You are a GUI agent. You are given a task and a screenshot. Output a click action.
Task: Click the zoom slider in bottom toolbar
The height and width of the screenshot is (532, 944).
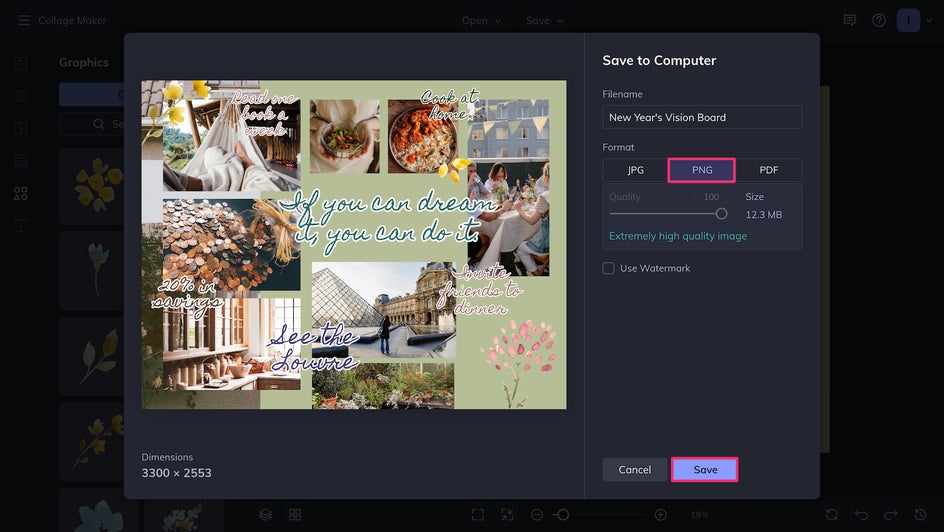coord(599,515)
